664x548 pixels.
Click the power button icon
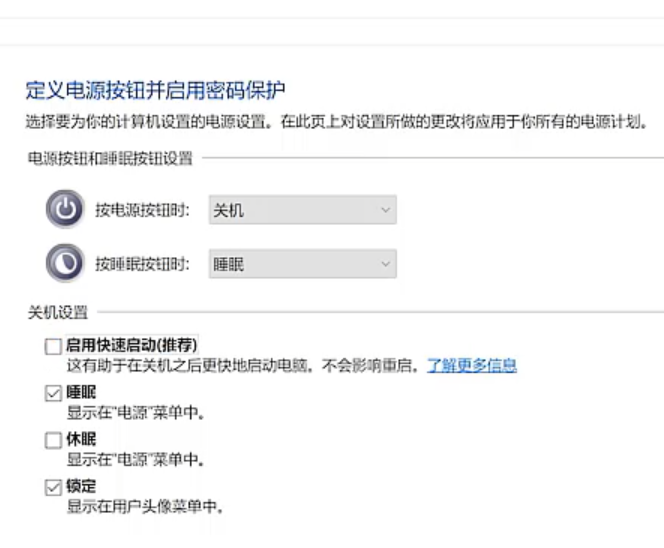[65, 211]
